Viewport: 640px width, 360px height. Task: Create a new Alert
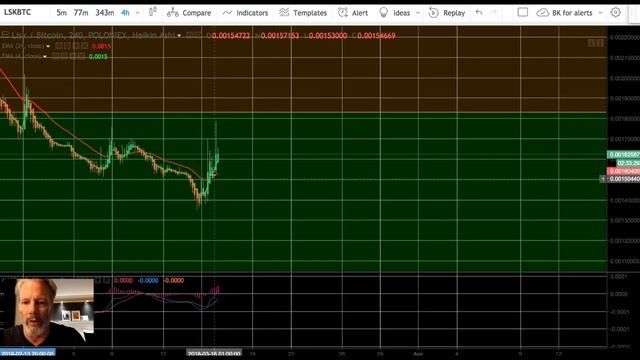[x=360, y=13]
